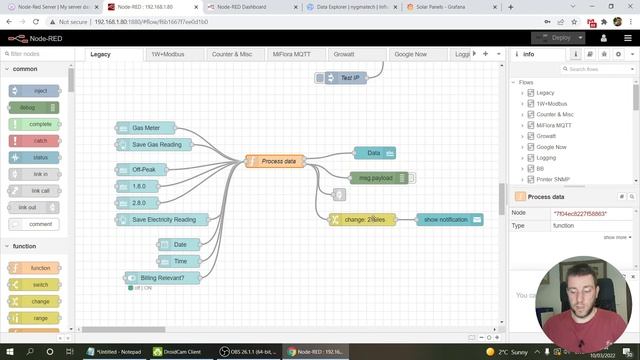The height and width of the screenshot is (360, 640).
Task: Select the function node in palette
Action: pos(34,268)
